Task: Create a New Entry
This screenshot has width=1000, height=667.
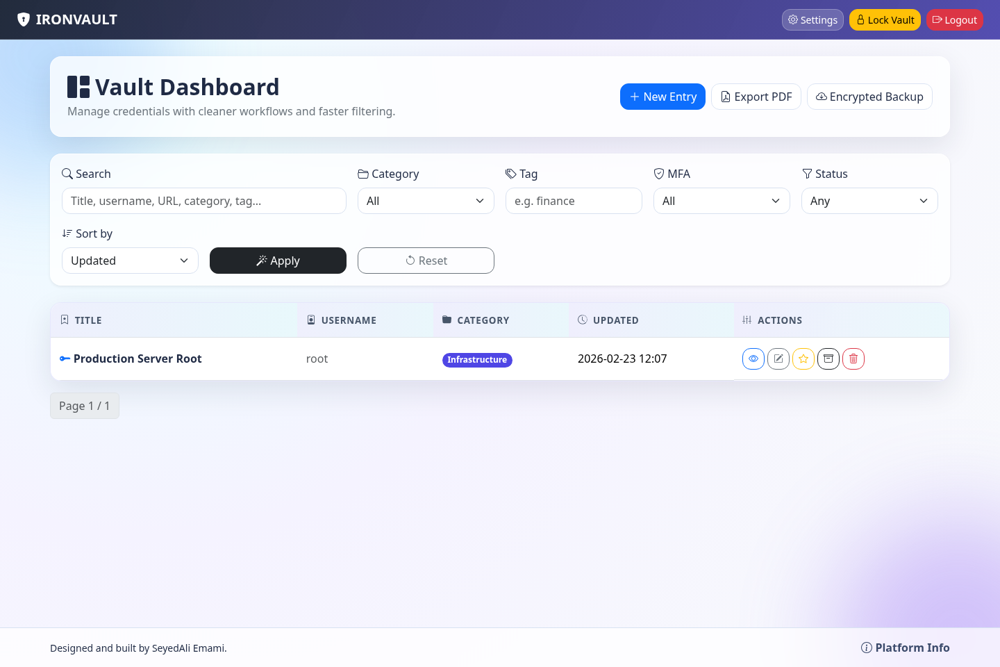Action: pos(663,96)
